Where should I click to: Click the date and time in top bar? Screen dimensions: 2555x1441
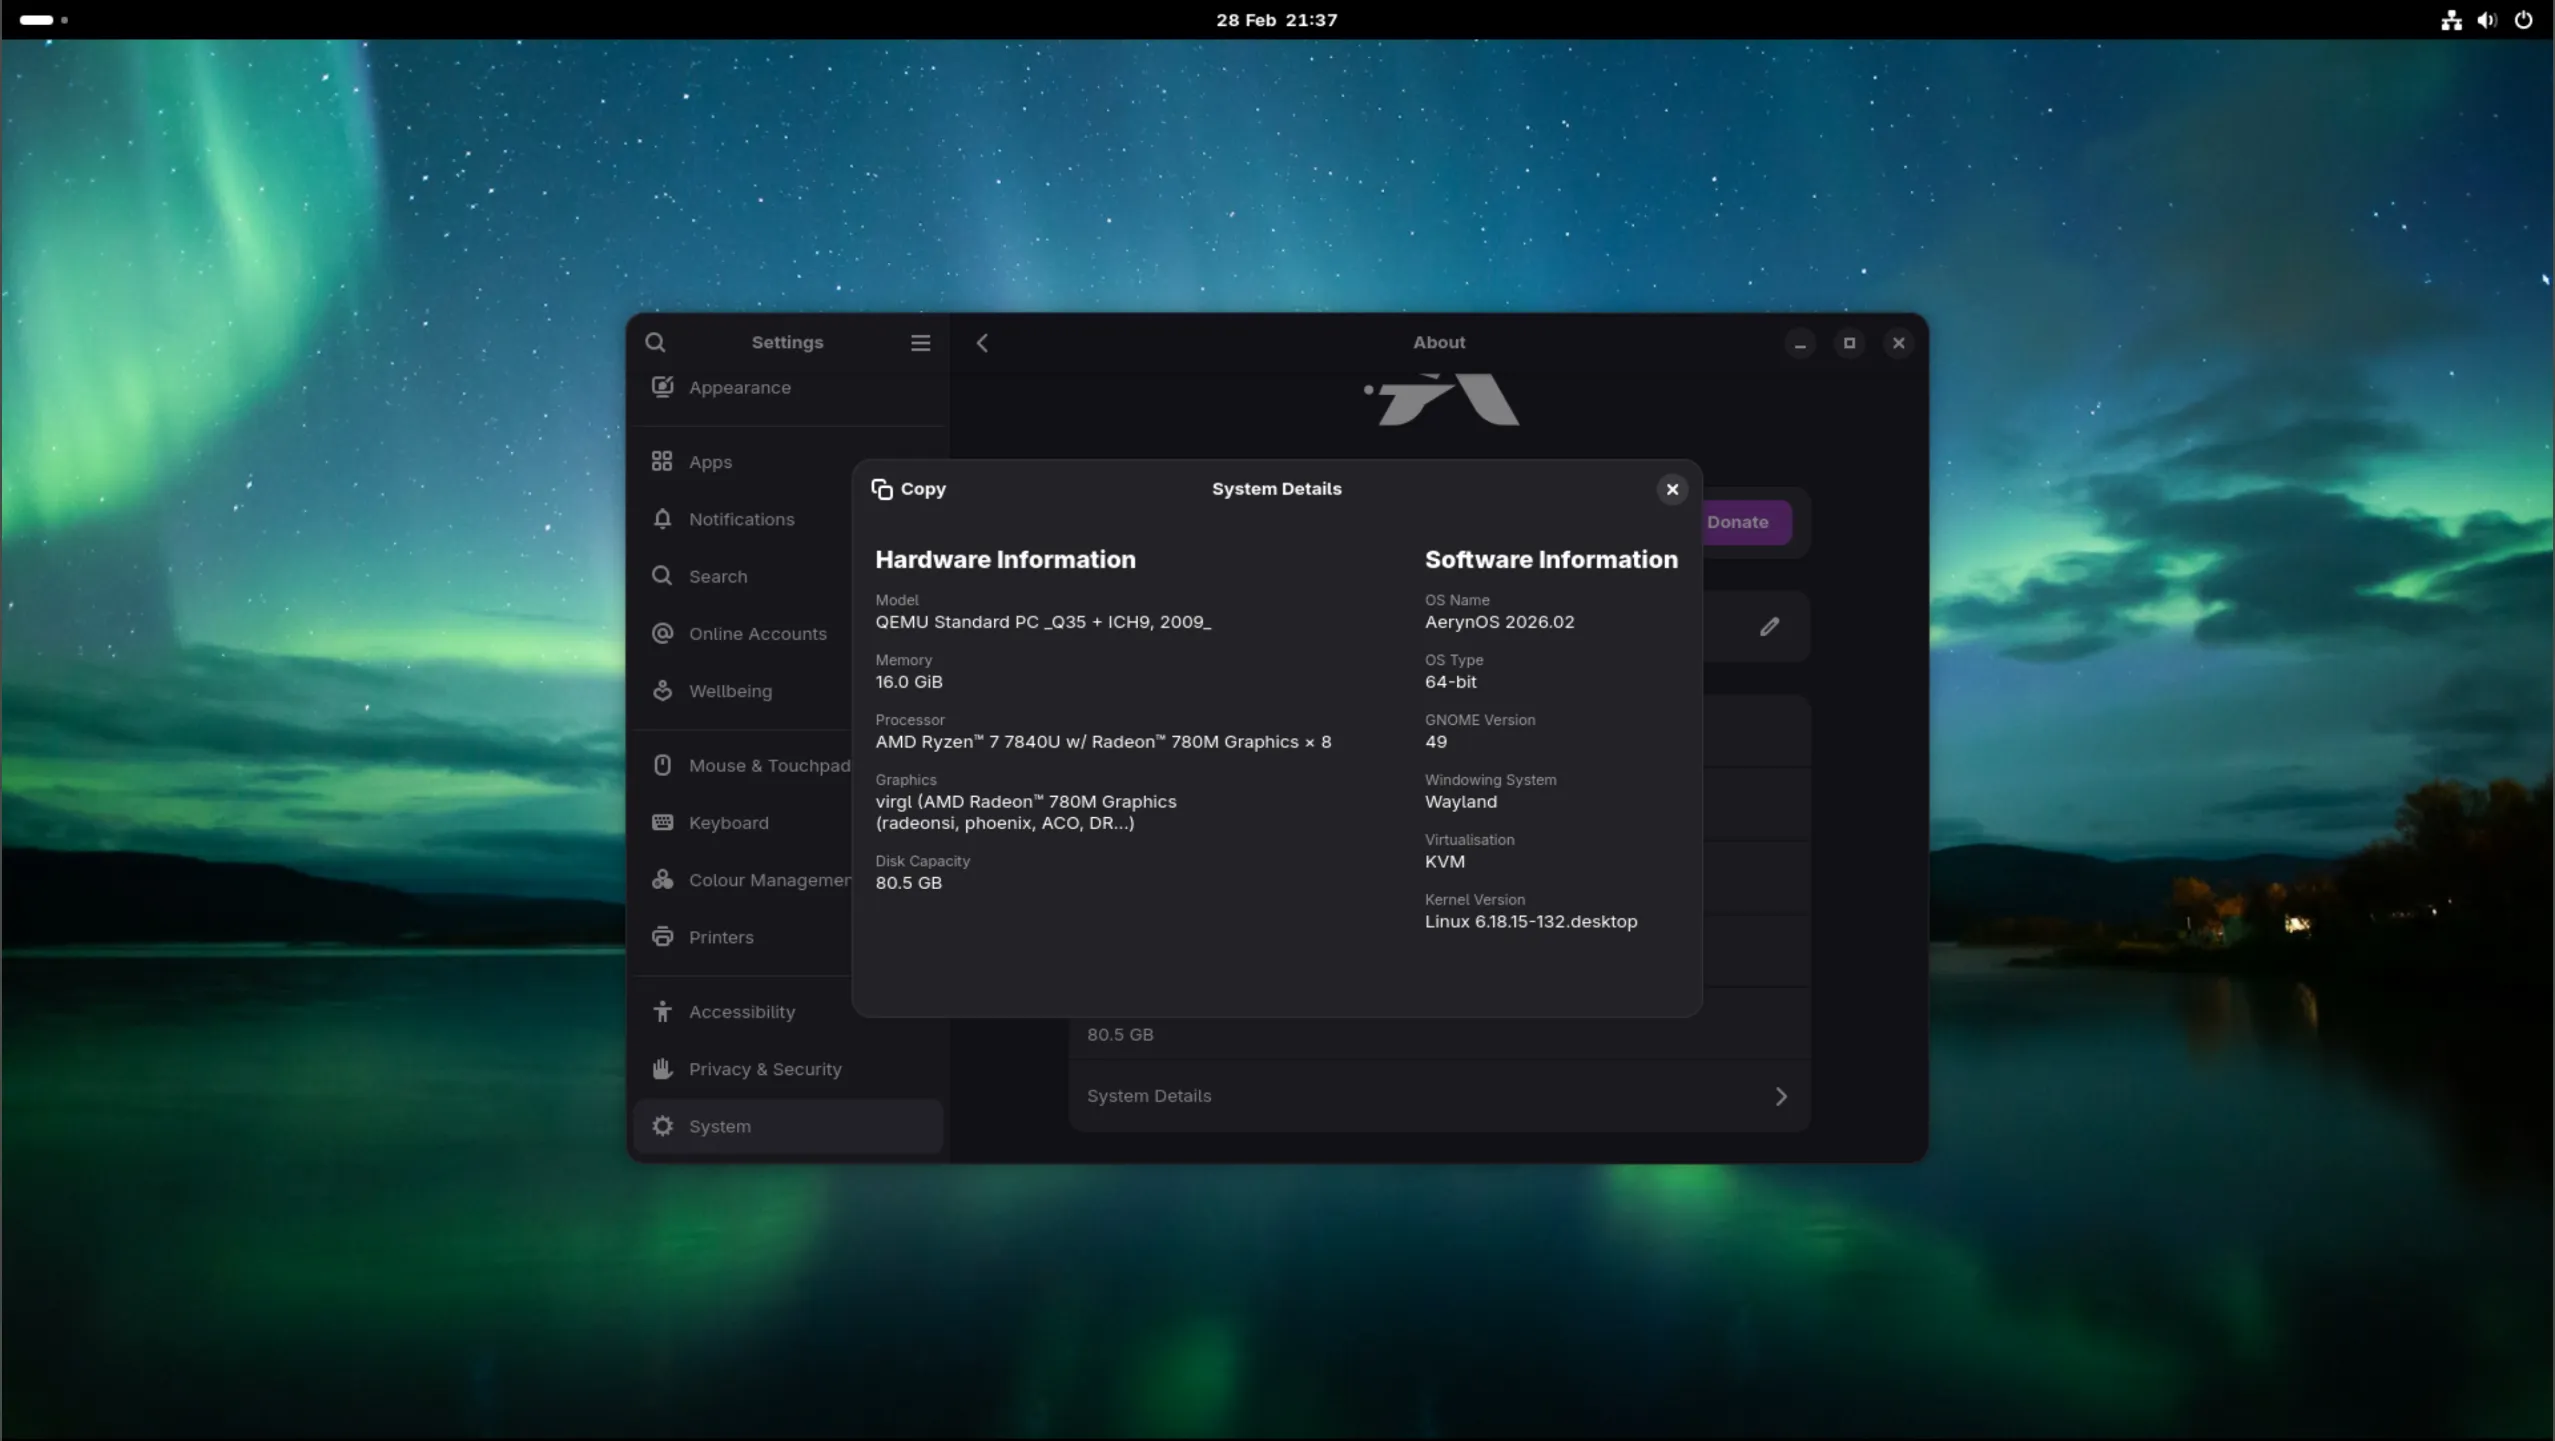click(1277, 19)
